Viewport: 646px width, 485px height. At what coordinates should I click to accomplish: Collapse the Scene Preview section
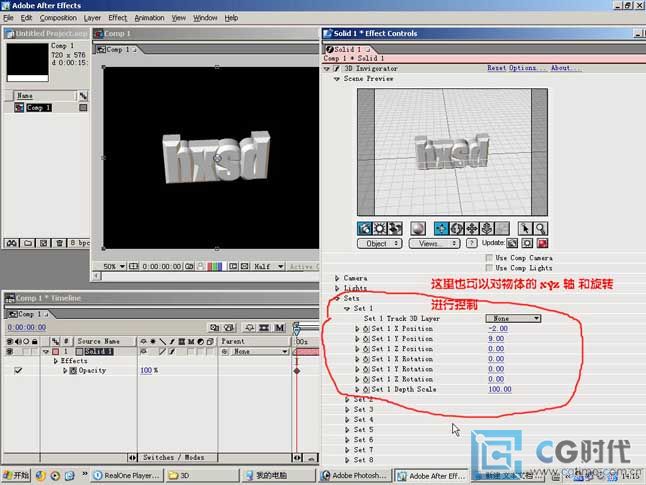337,79
